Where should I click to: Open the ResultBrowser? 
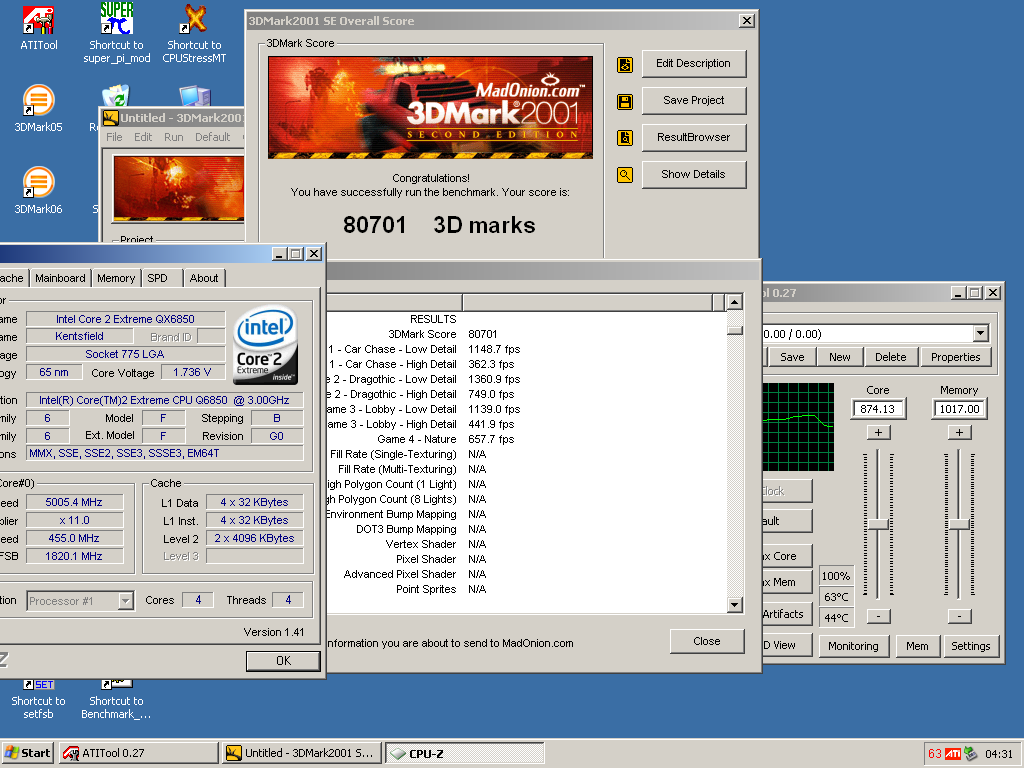694,137
